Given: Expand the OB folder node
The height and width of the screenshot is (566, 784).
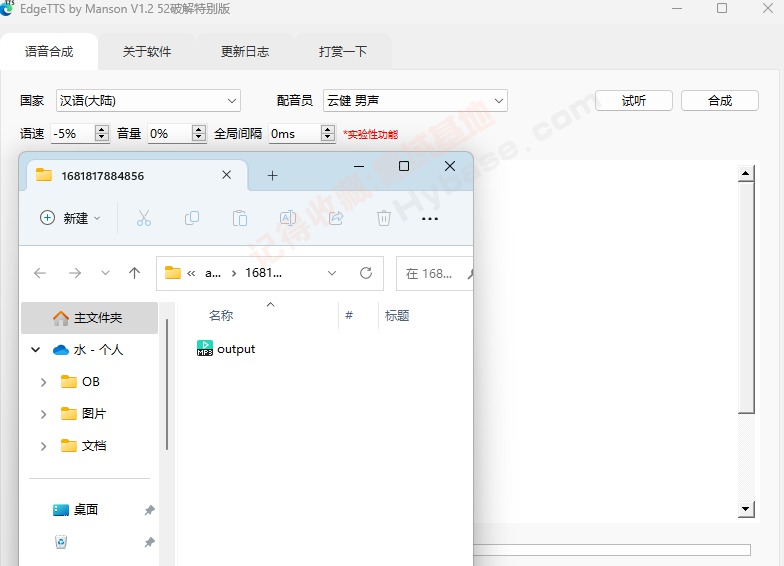Looking at the screenshot, I should 44,382.
